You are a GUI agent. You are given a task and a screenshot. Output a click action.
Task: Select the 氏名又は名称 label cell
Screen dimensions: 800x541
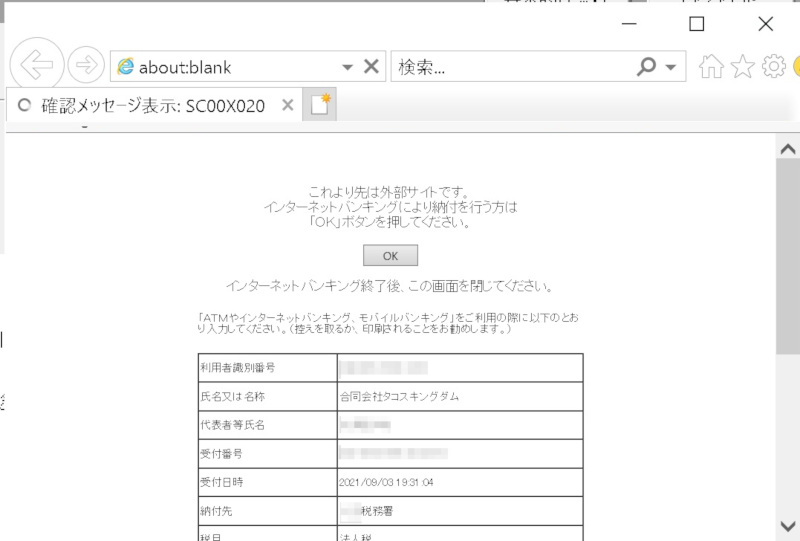pos(267,397)
